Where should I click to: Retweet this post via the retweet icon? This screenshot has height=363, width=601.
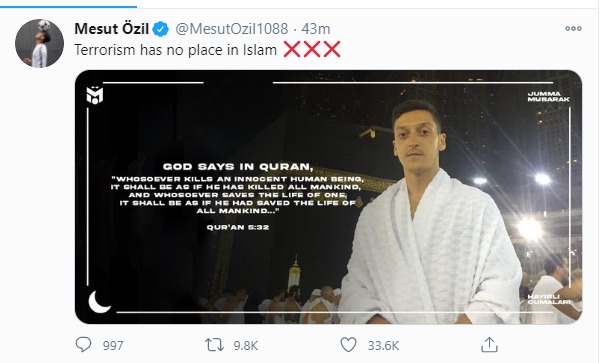click(214, 345)
